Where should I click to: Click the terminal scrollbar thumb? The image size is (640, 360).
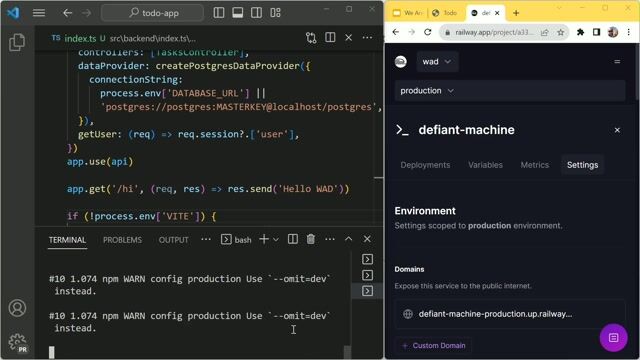[x=347, y=352]
